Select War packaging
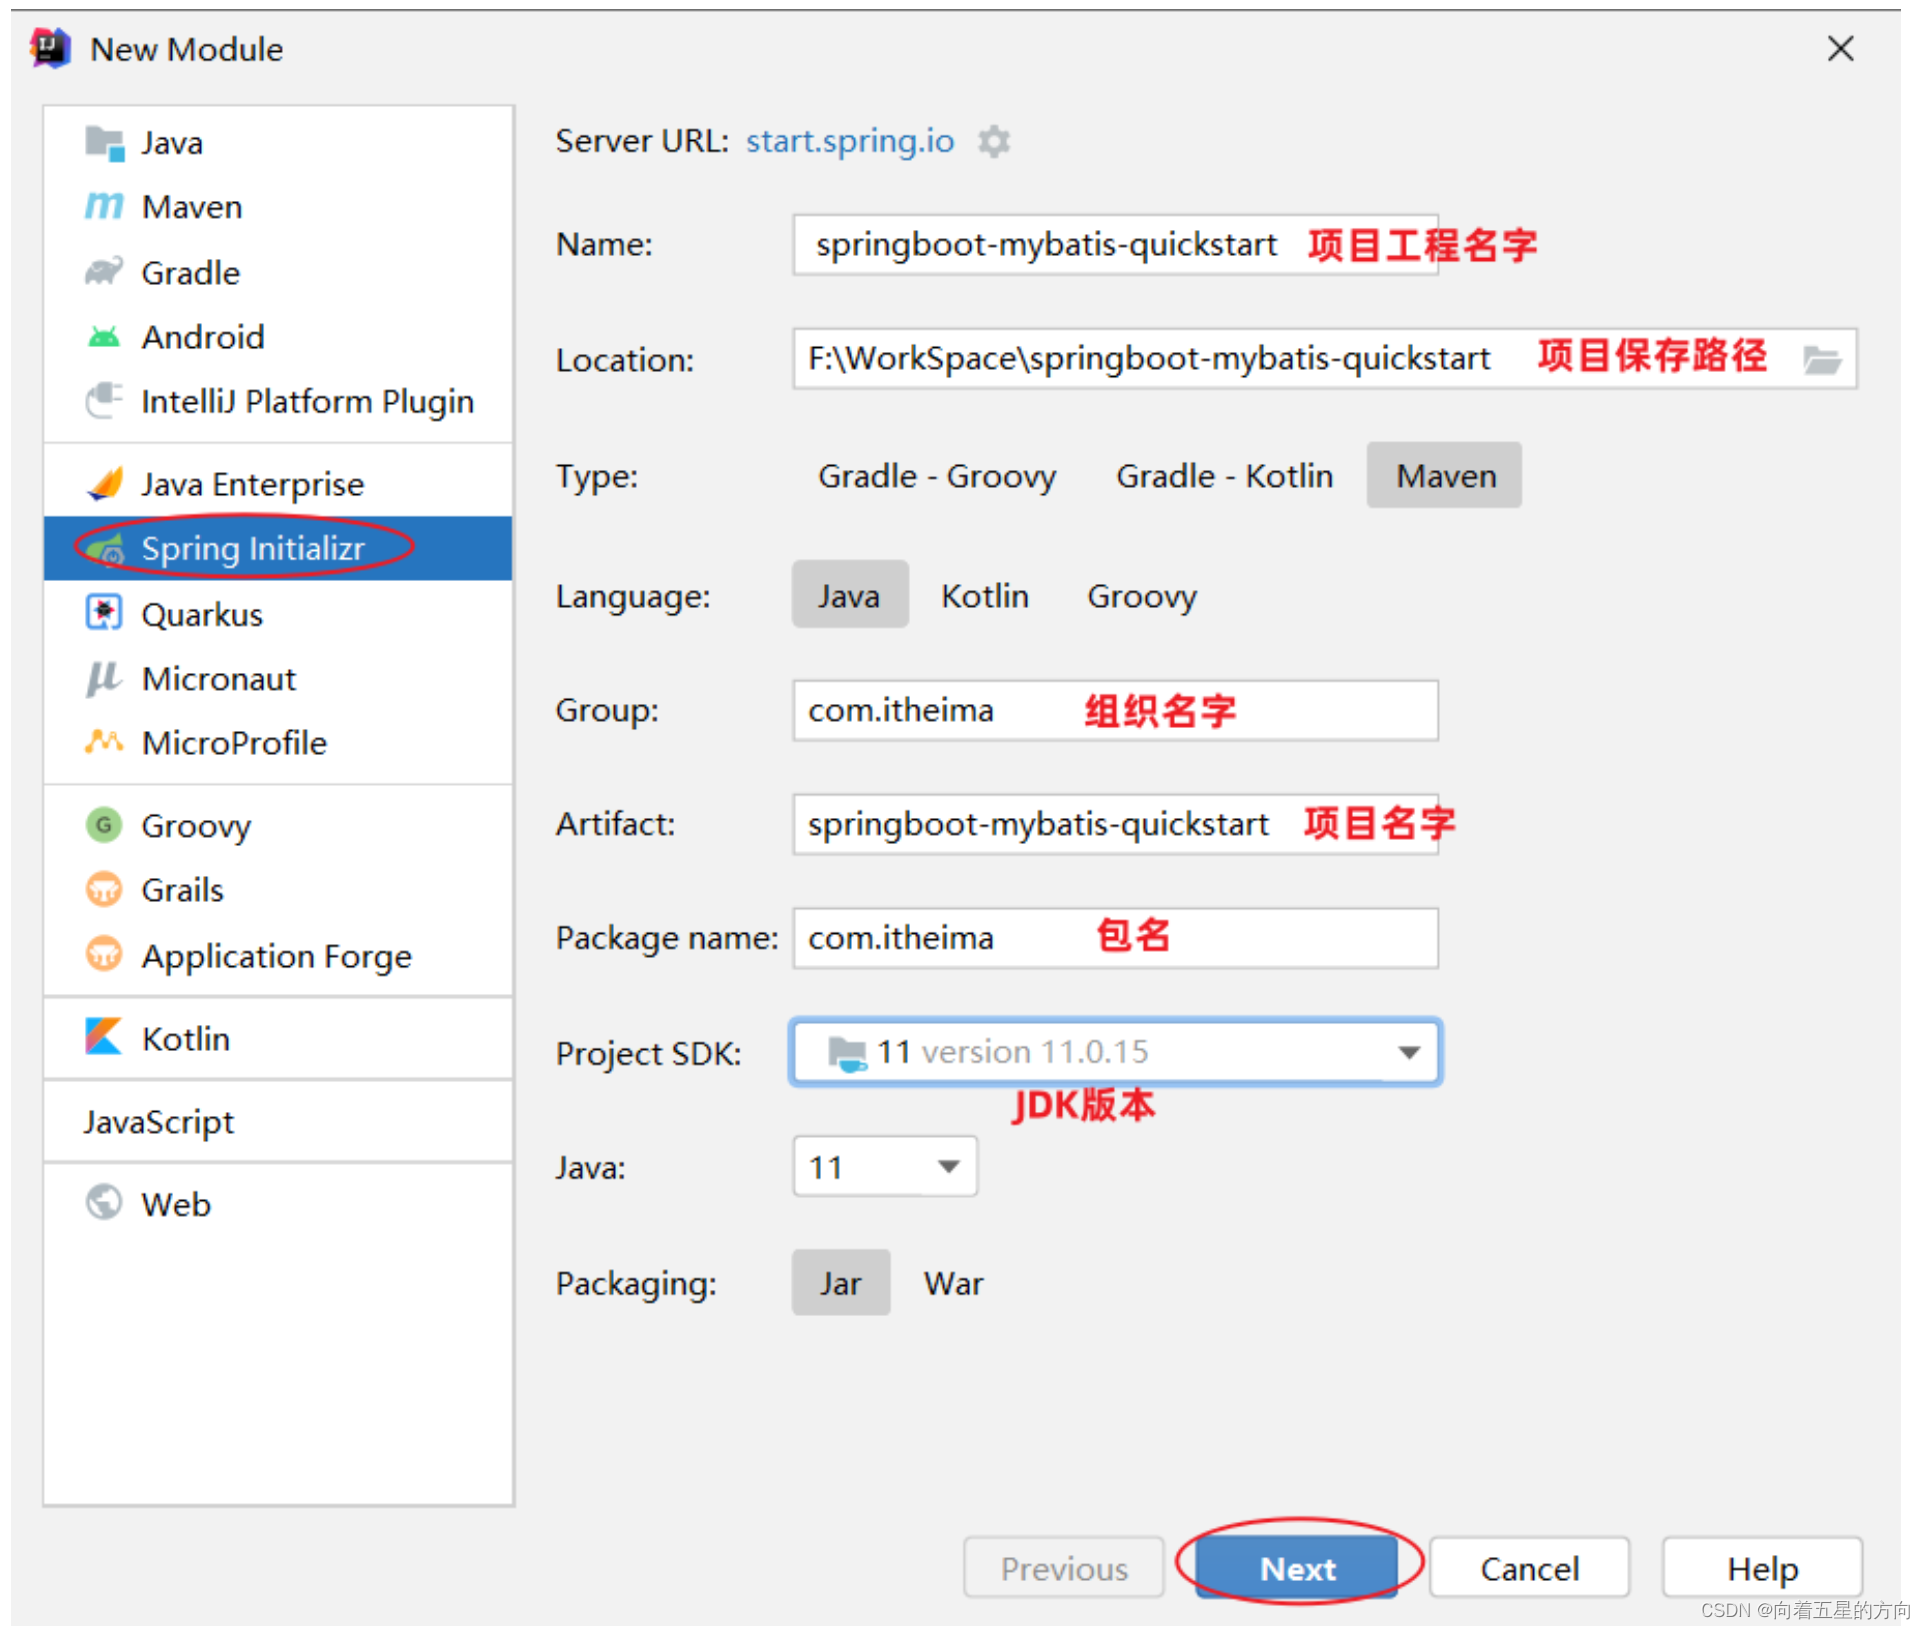The image size is (1925, 1629). 954,1283
